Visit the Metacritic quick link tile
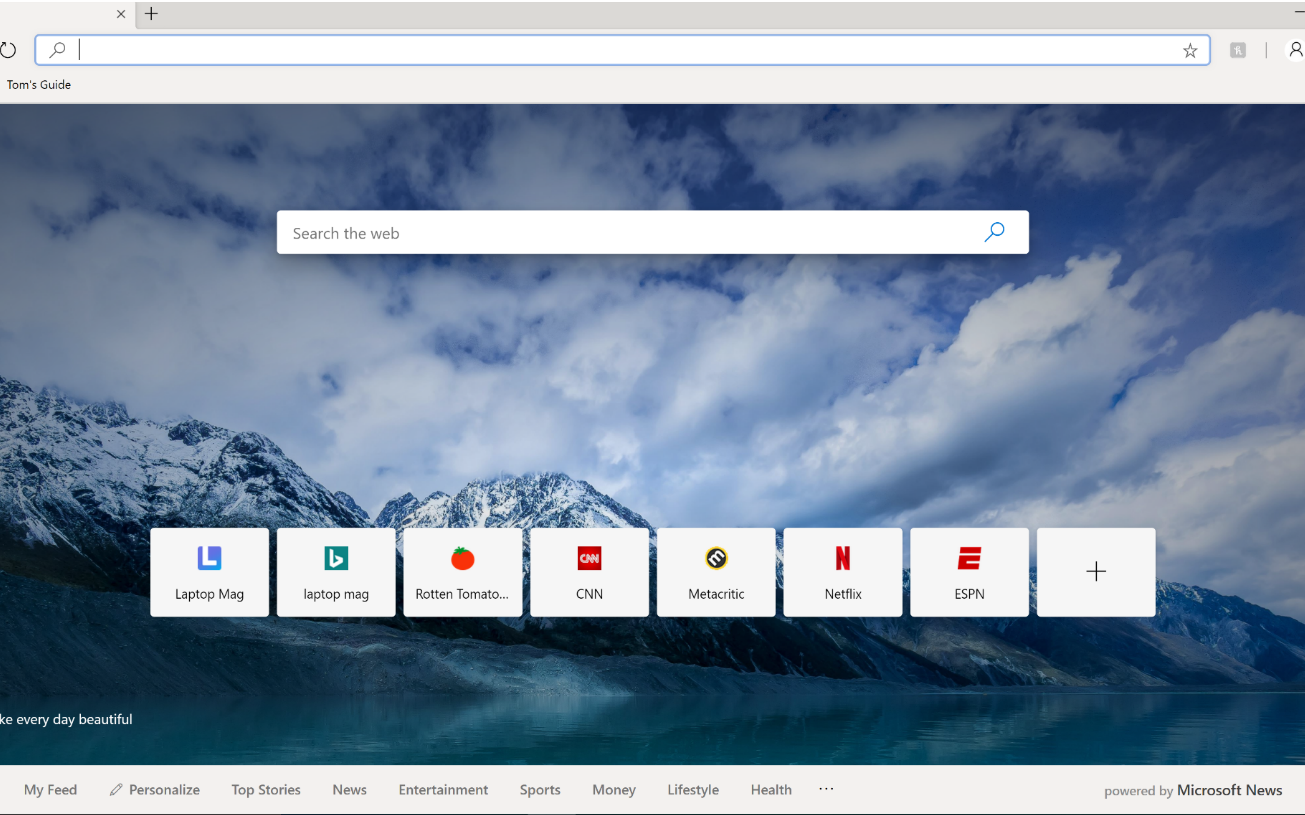 (716, 572)
